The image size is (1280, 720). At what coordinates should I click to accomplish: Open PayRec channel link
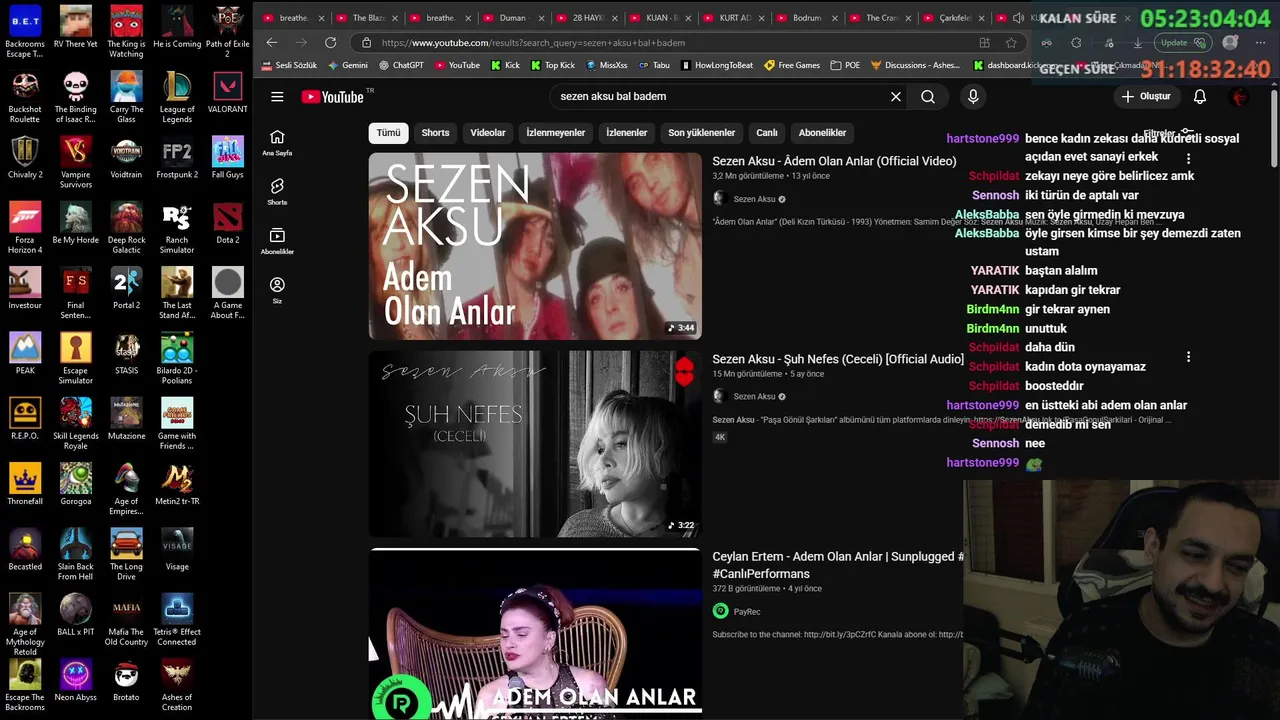click(746, 611)
